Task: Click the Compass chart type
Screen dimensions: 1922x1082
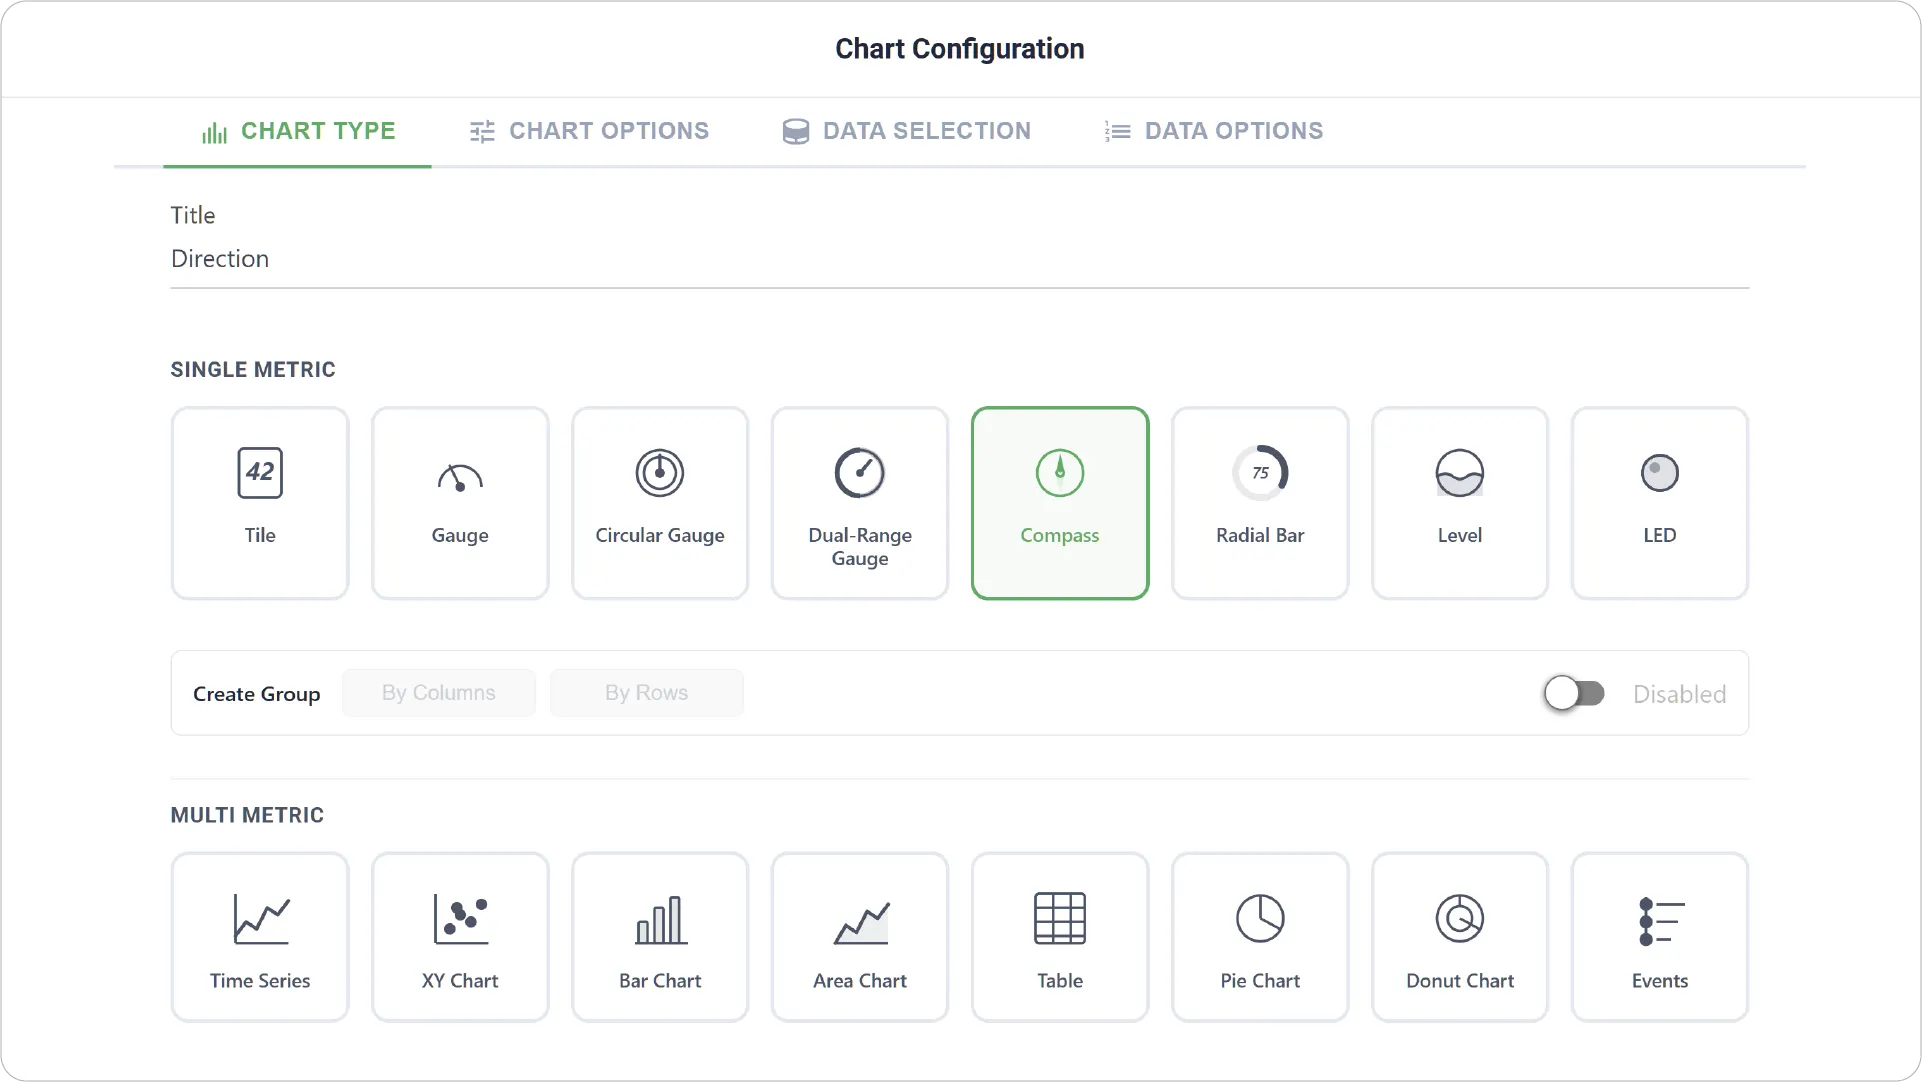Action: pyautogui.click(x=1060, y=503)
